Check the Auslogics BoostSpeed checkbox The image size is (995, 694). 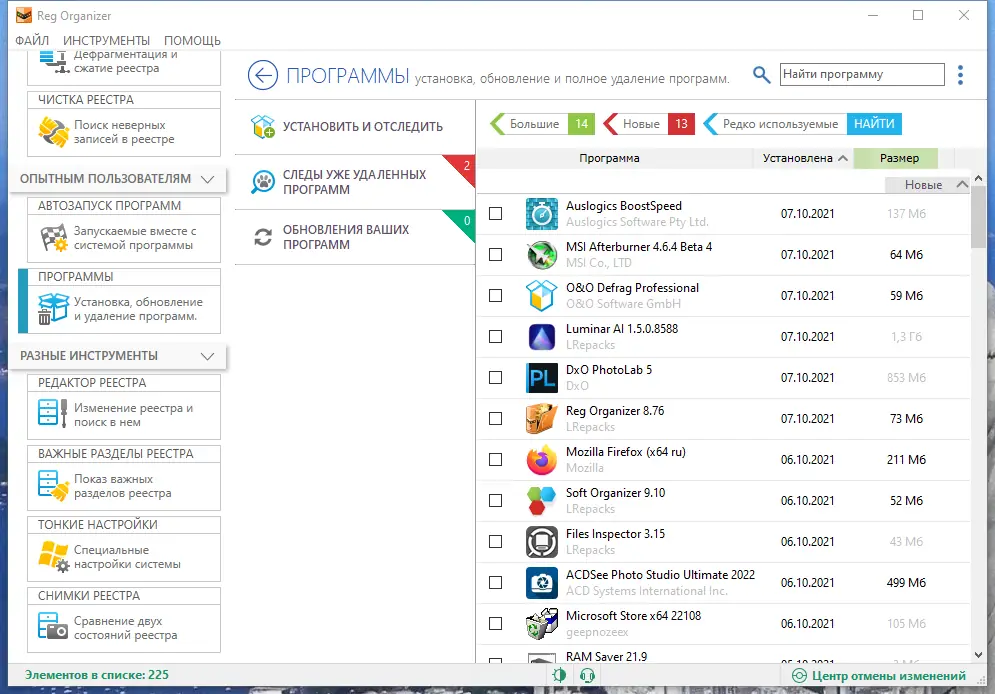(x=496, y=214)
